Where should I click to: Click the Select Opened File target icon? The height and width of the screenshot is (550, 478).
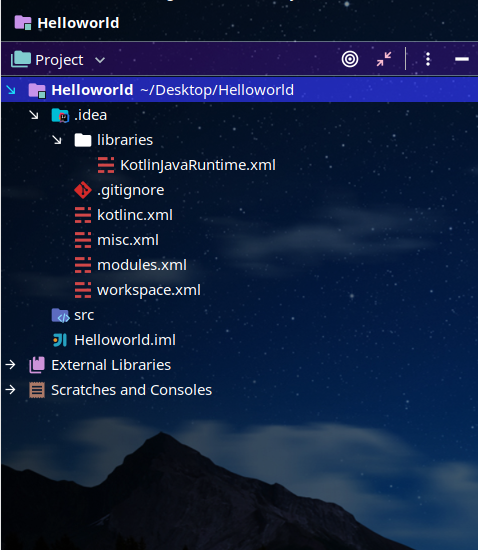(x=350, y=59)
